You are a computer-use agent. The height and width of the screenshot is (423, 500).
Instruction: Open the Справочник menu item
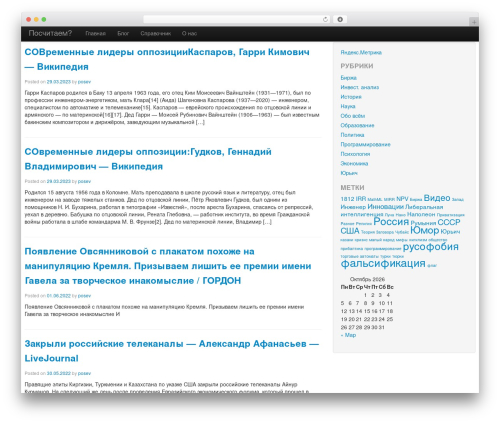(x=155, y=34)
